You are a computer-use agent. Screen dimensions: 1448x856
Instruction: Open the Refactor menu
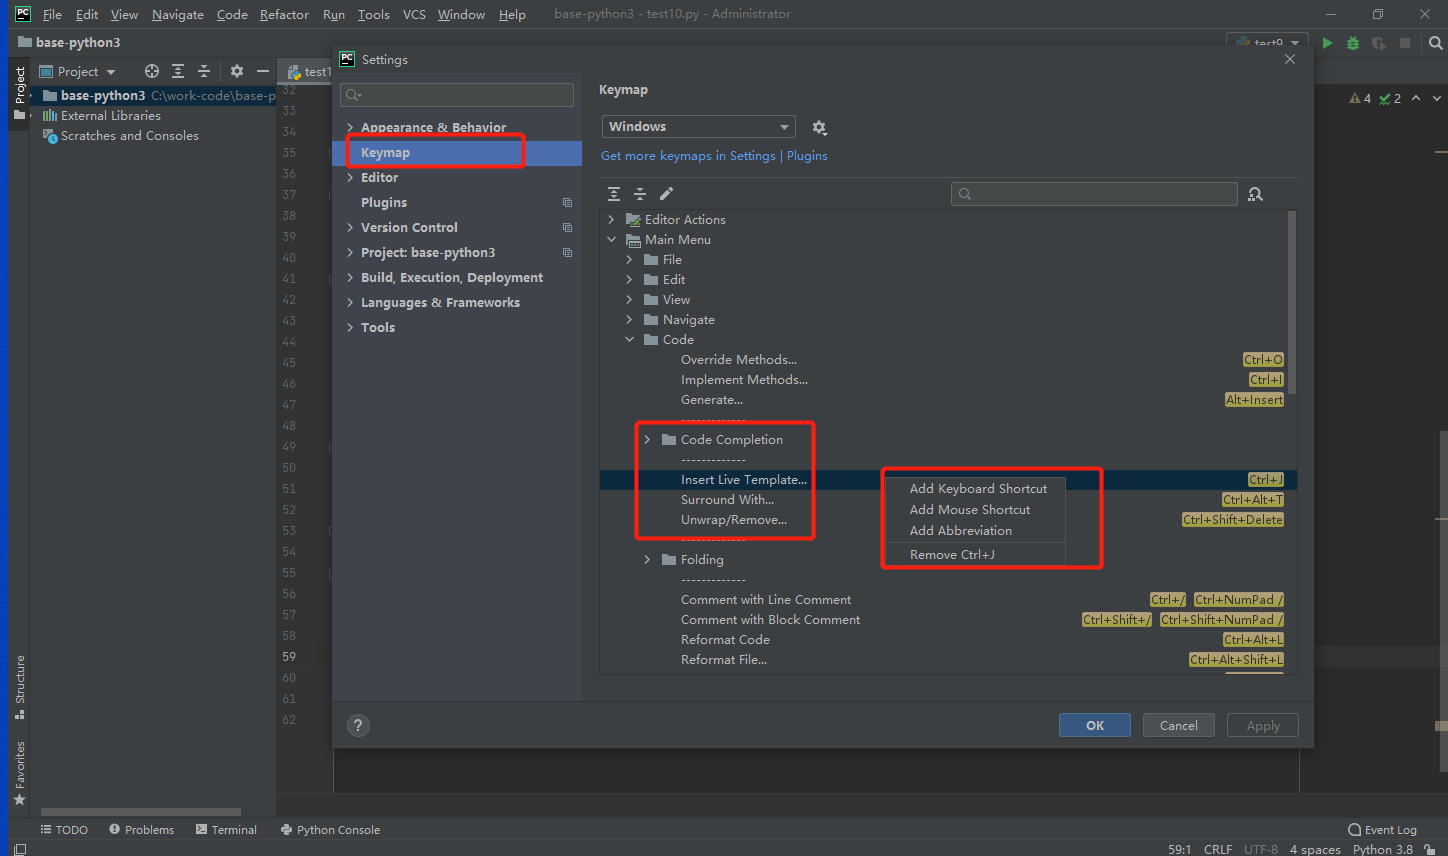[x=284, y=14]
